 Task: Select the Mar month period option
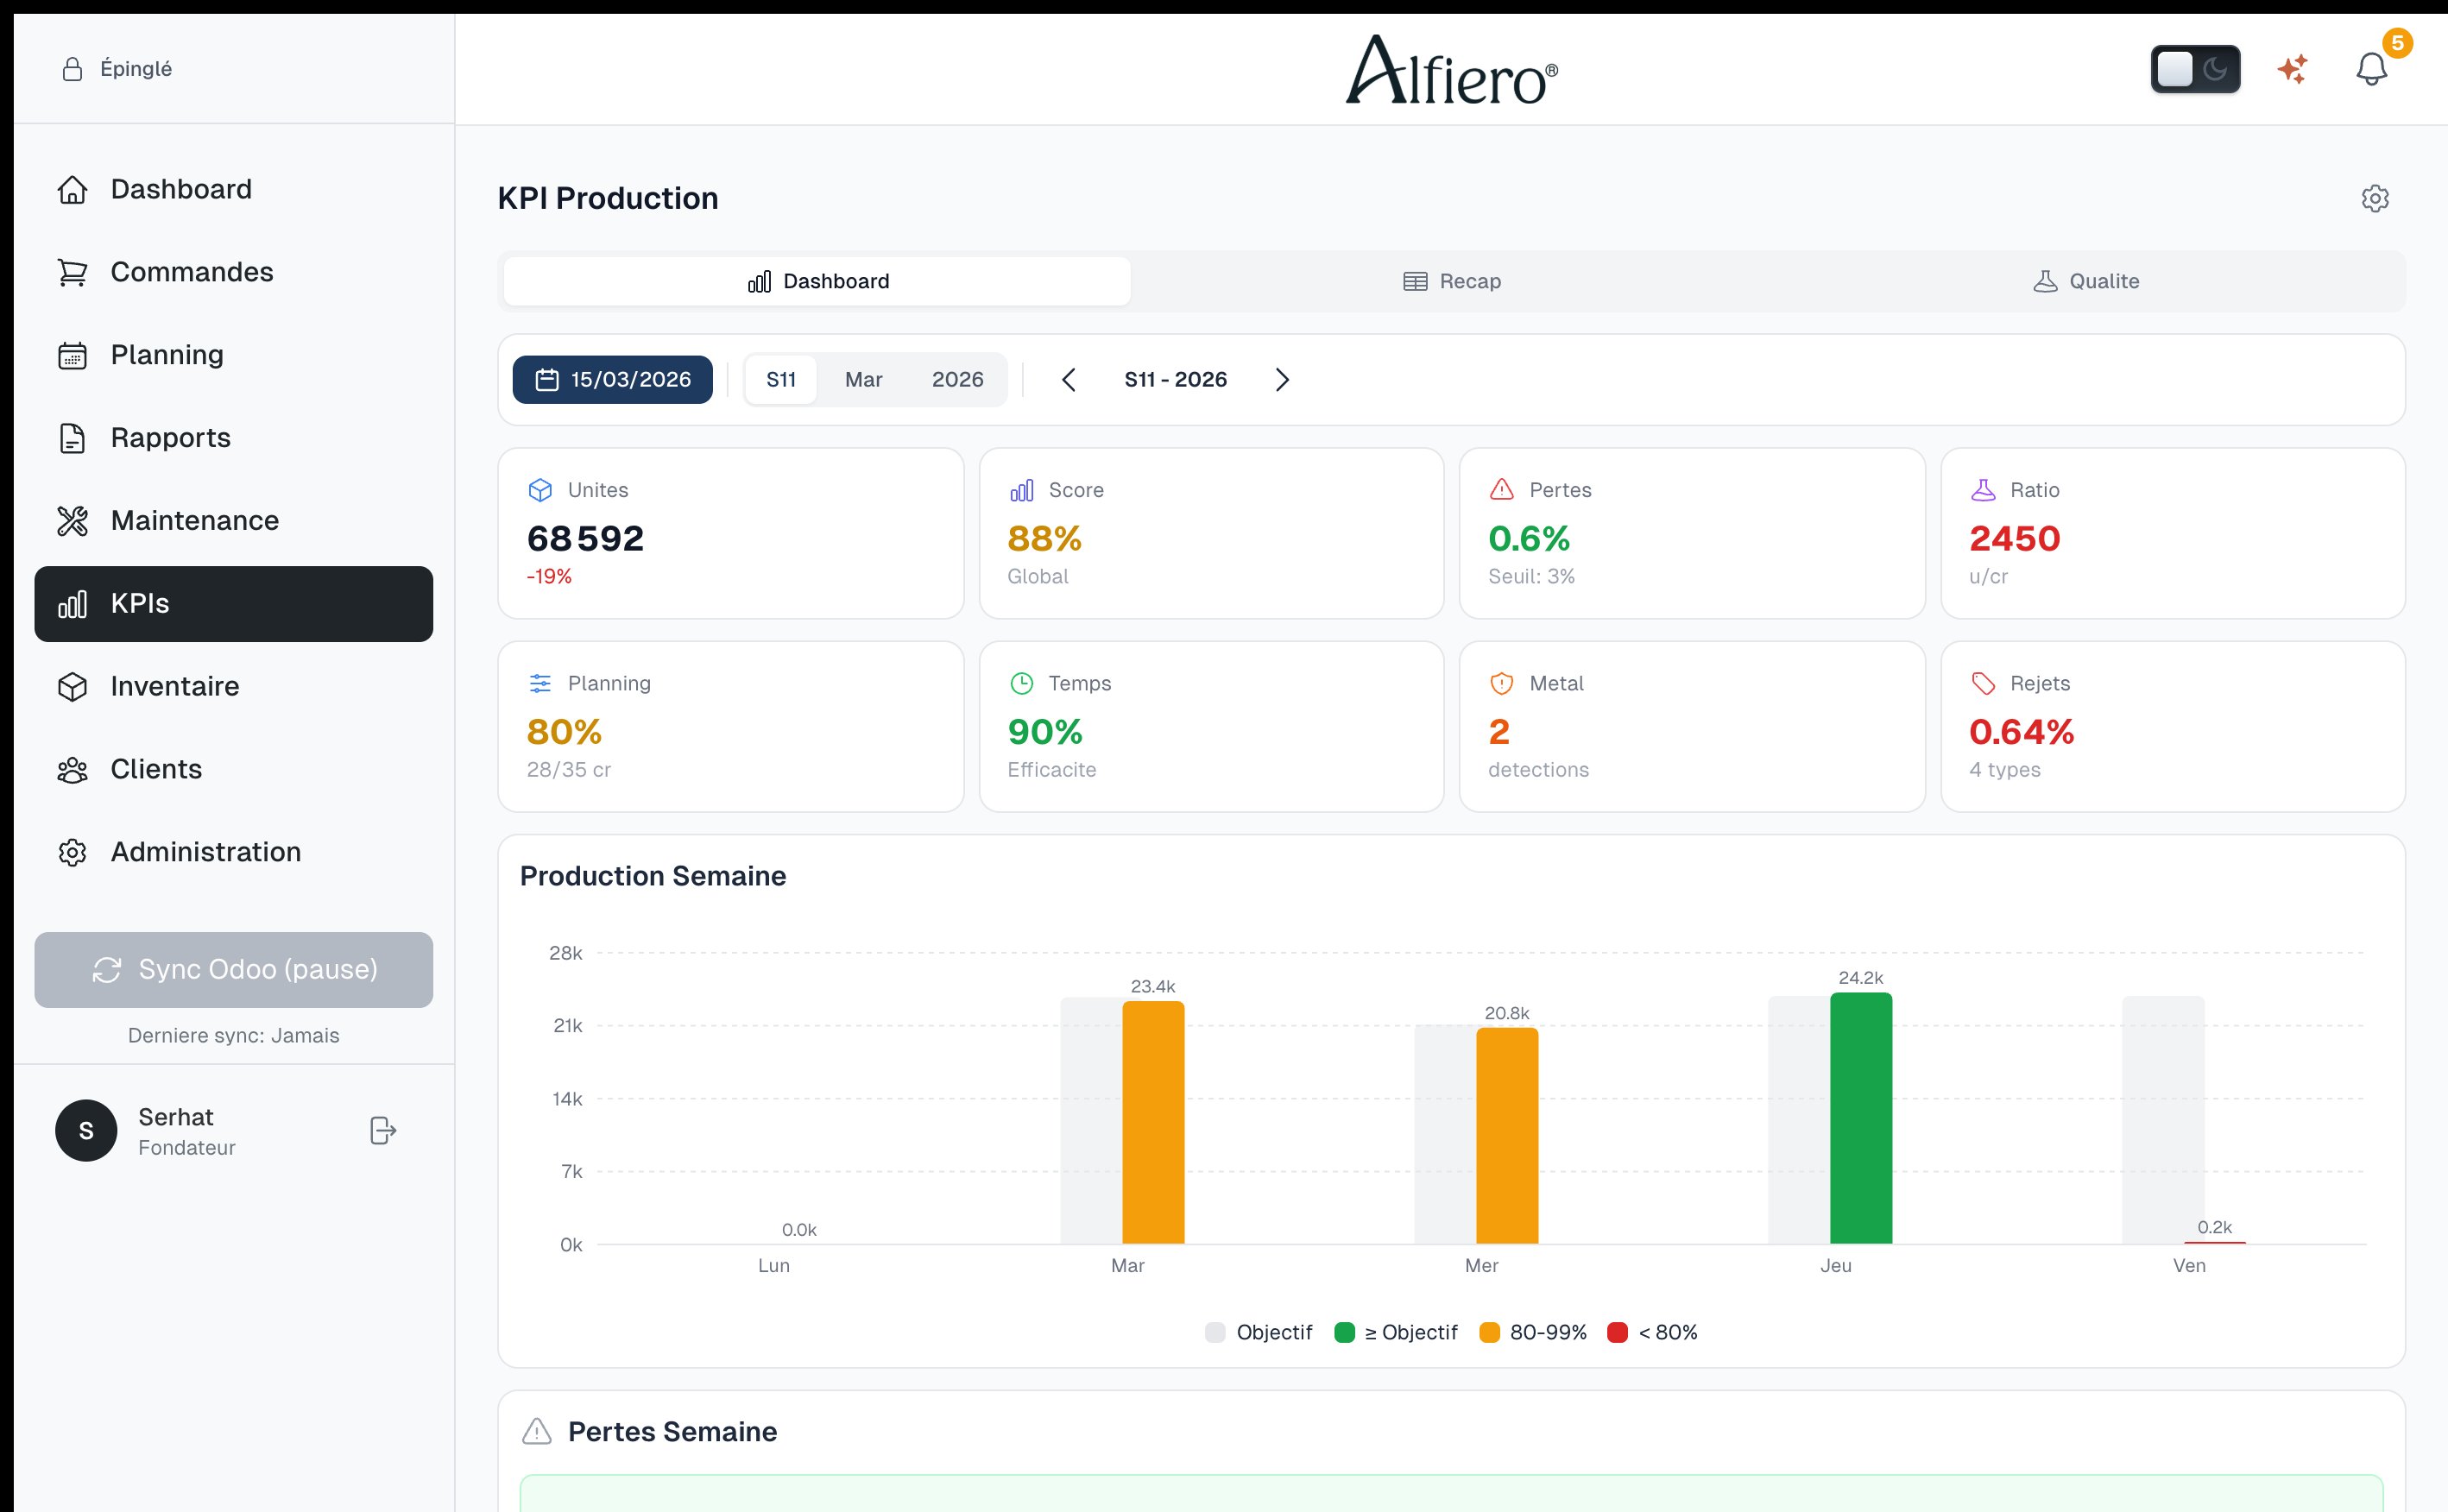click(x=863, y=379)
